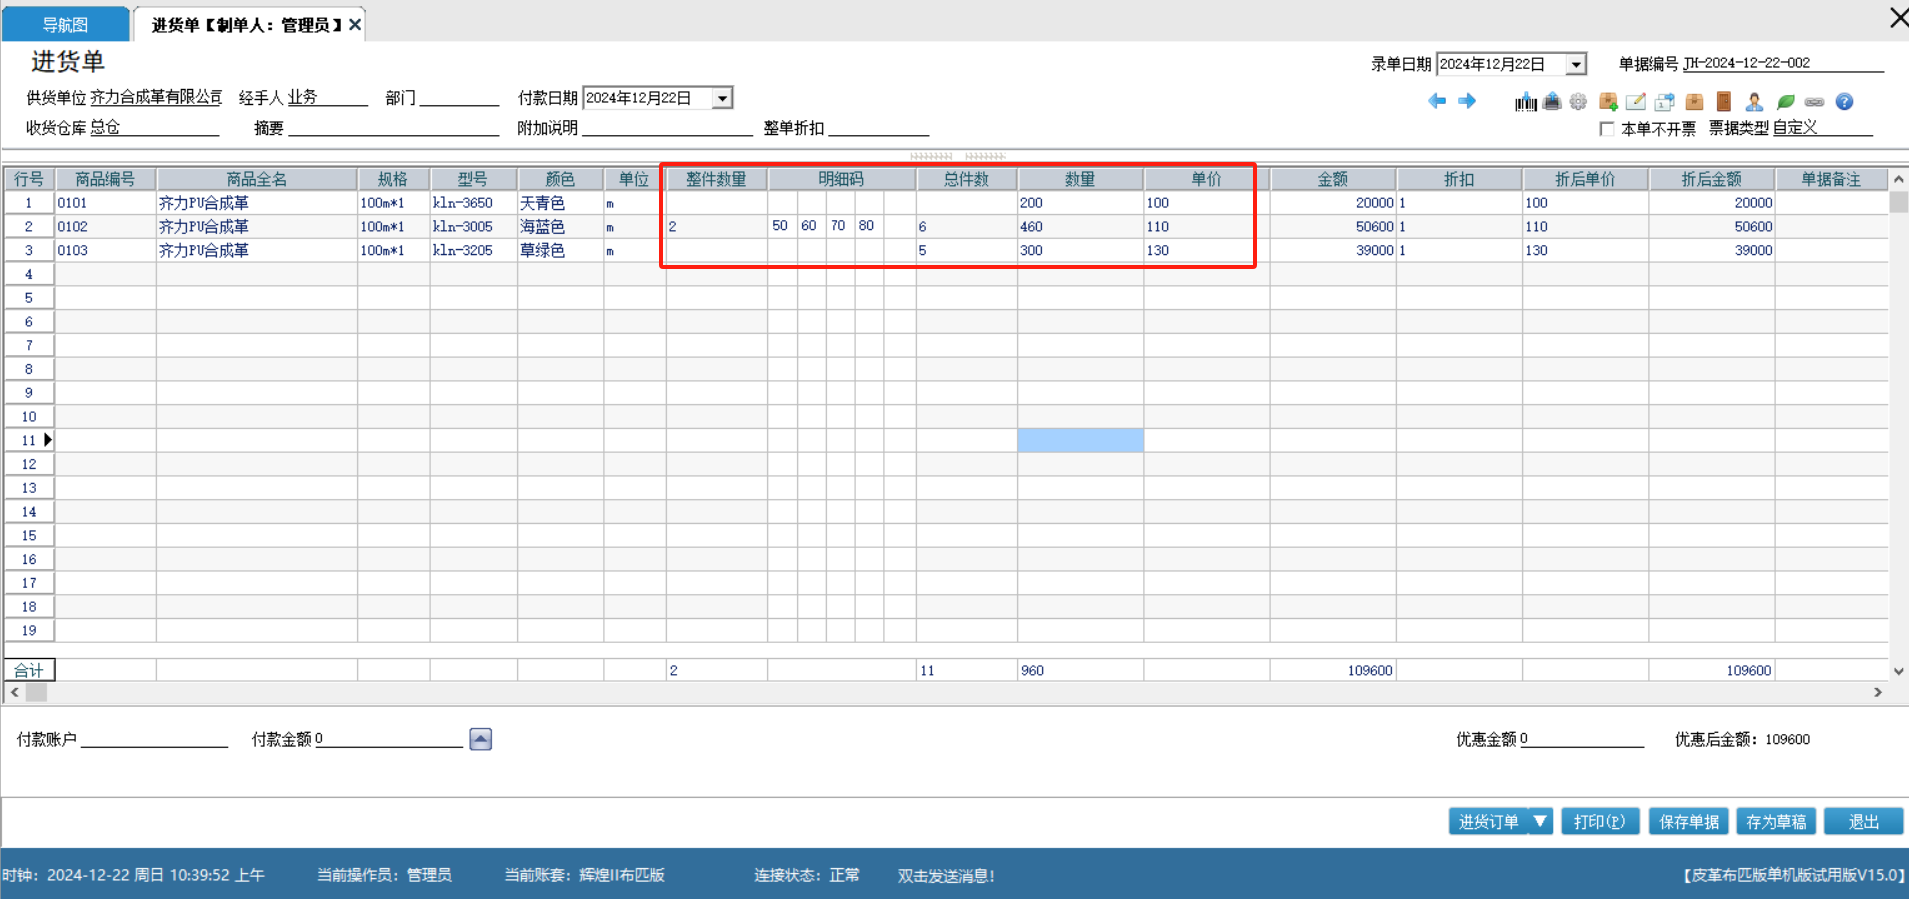Click the 单据备注 column header

[x=1831, y=179]
